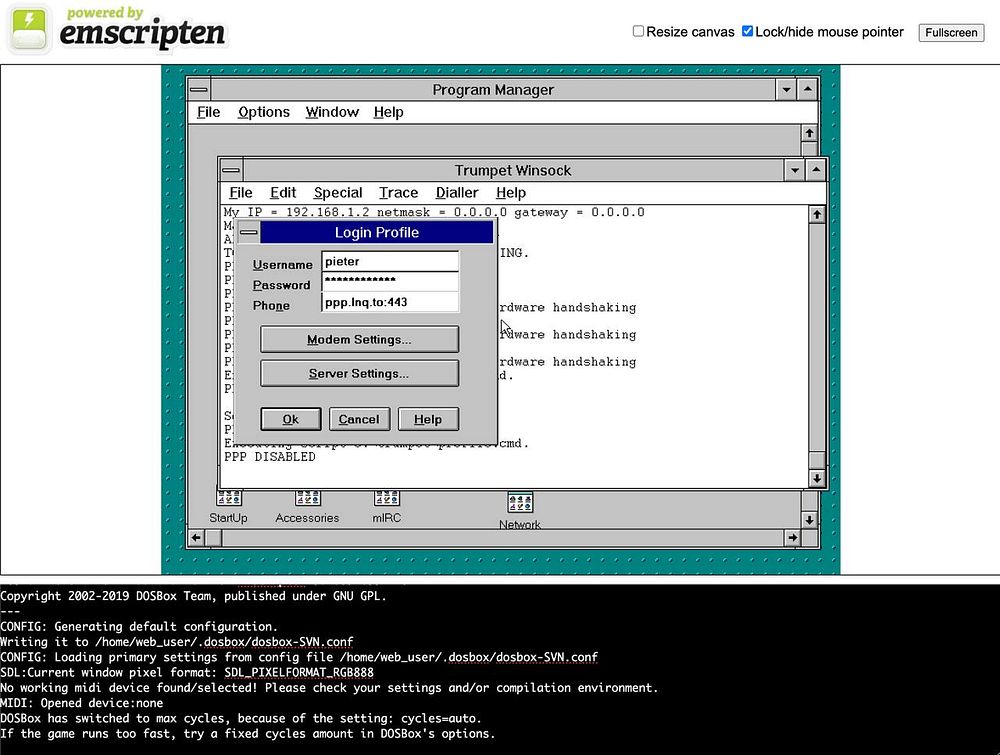Click 'MIDI: Opened device:none' console line
This screenshot has width=1000, height=755.
pyautogui.click(x=82, y=703)
